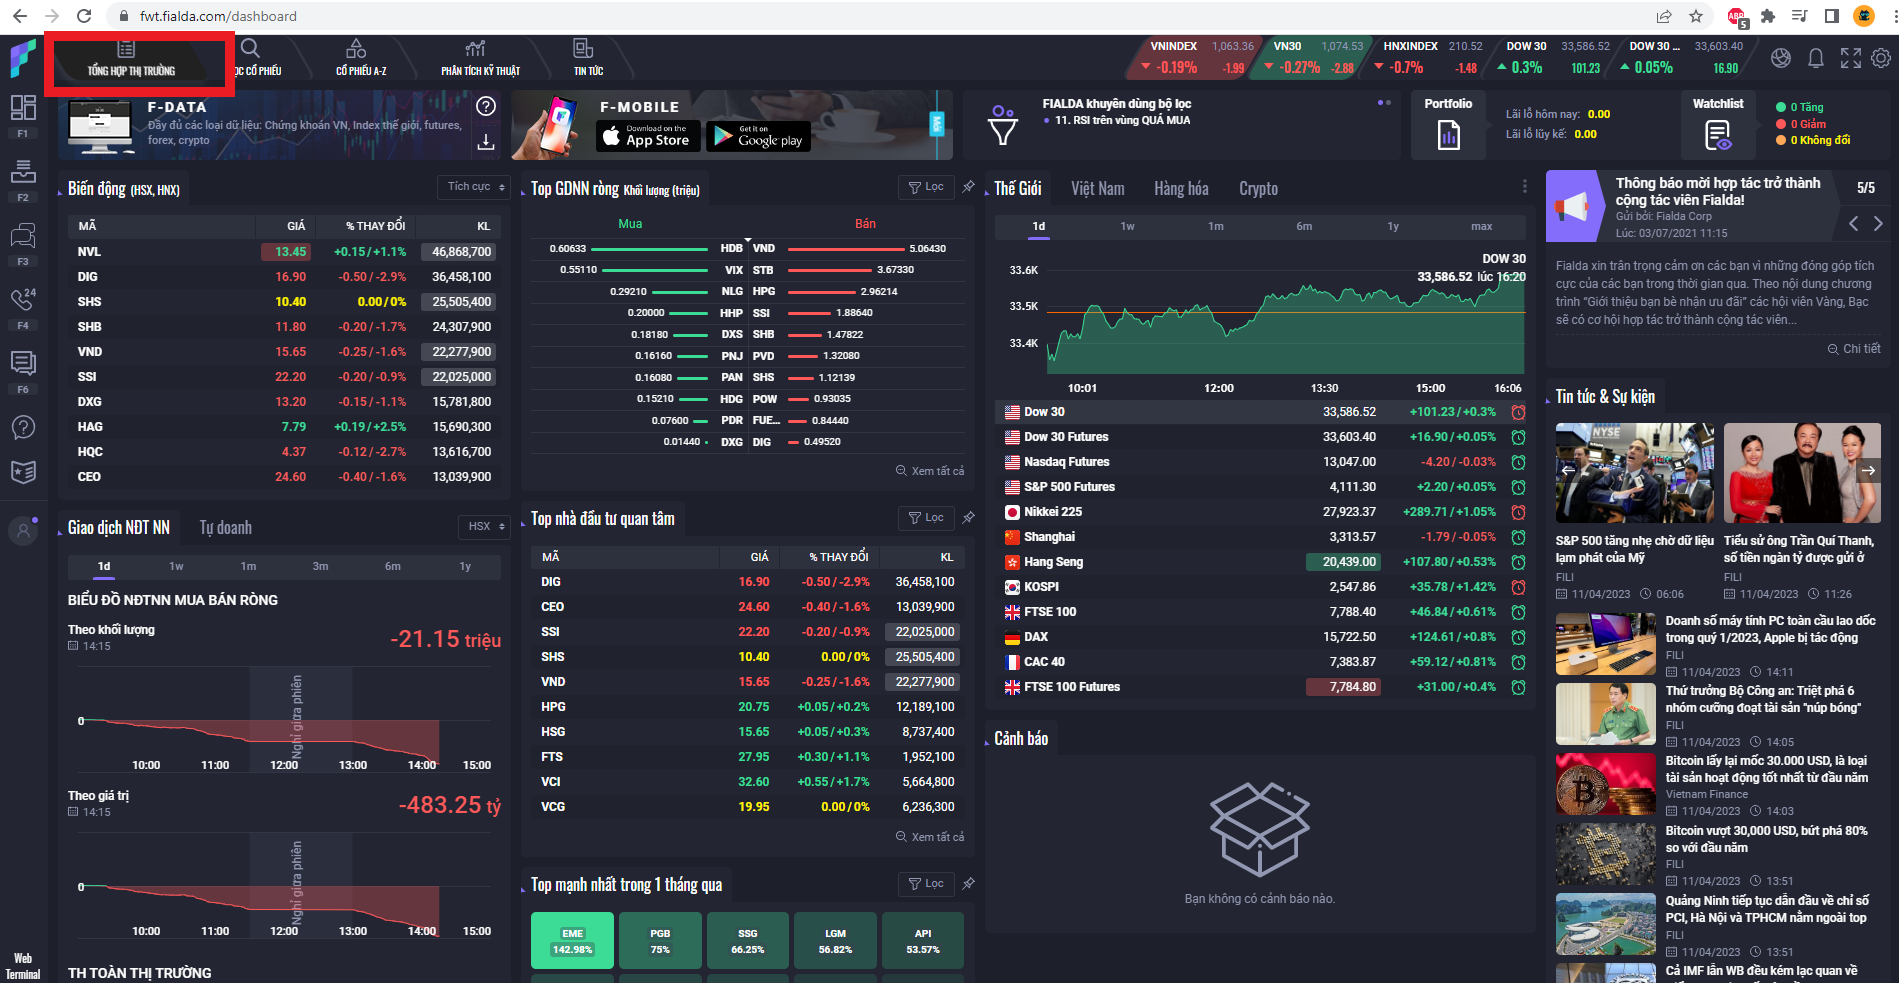
Task: Switch to the Crypto tab
Action: click(x=1258, y=189)
